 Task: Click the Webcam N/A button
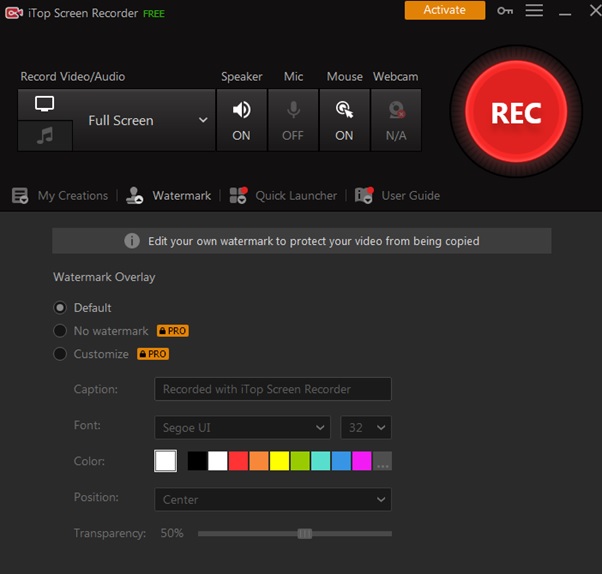pos(396,120)
